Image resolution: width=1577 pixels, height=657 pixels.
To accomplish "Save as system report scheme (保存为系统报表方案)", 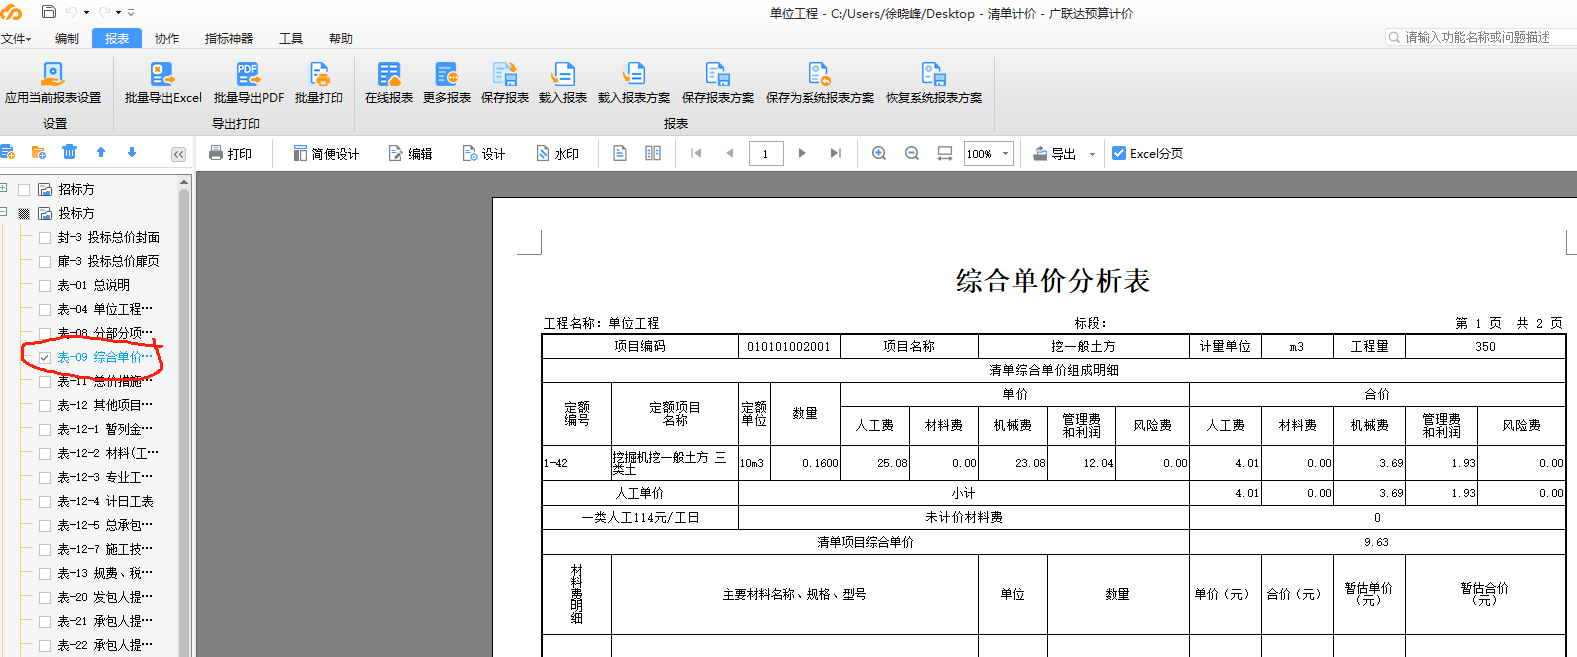I will [820, 83].
